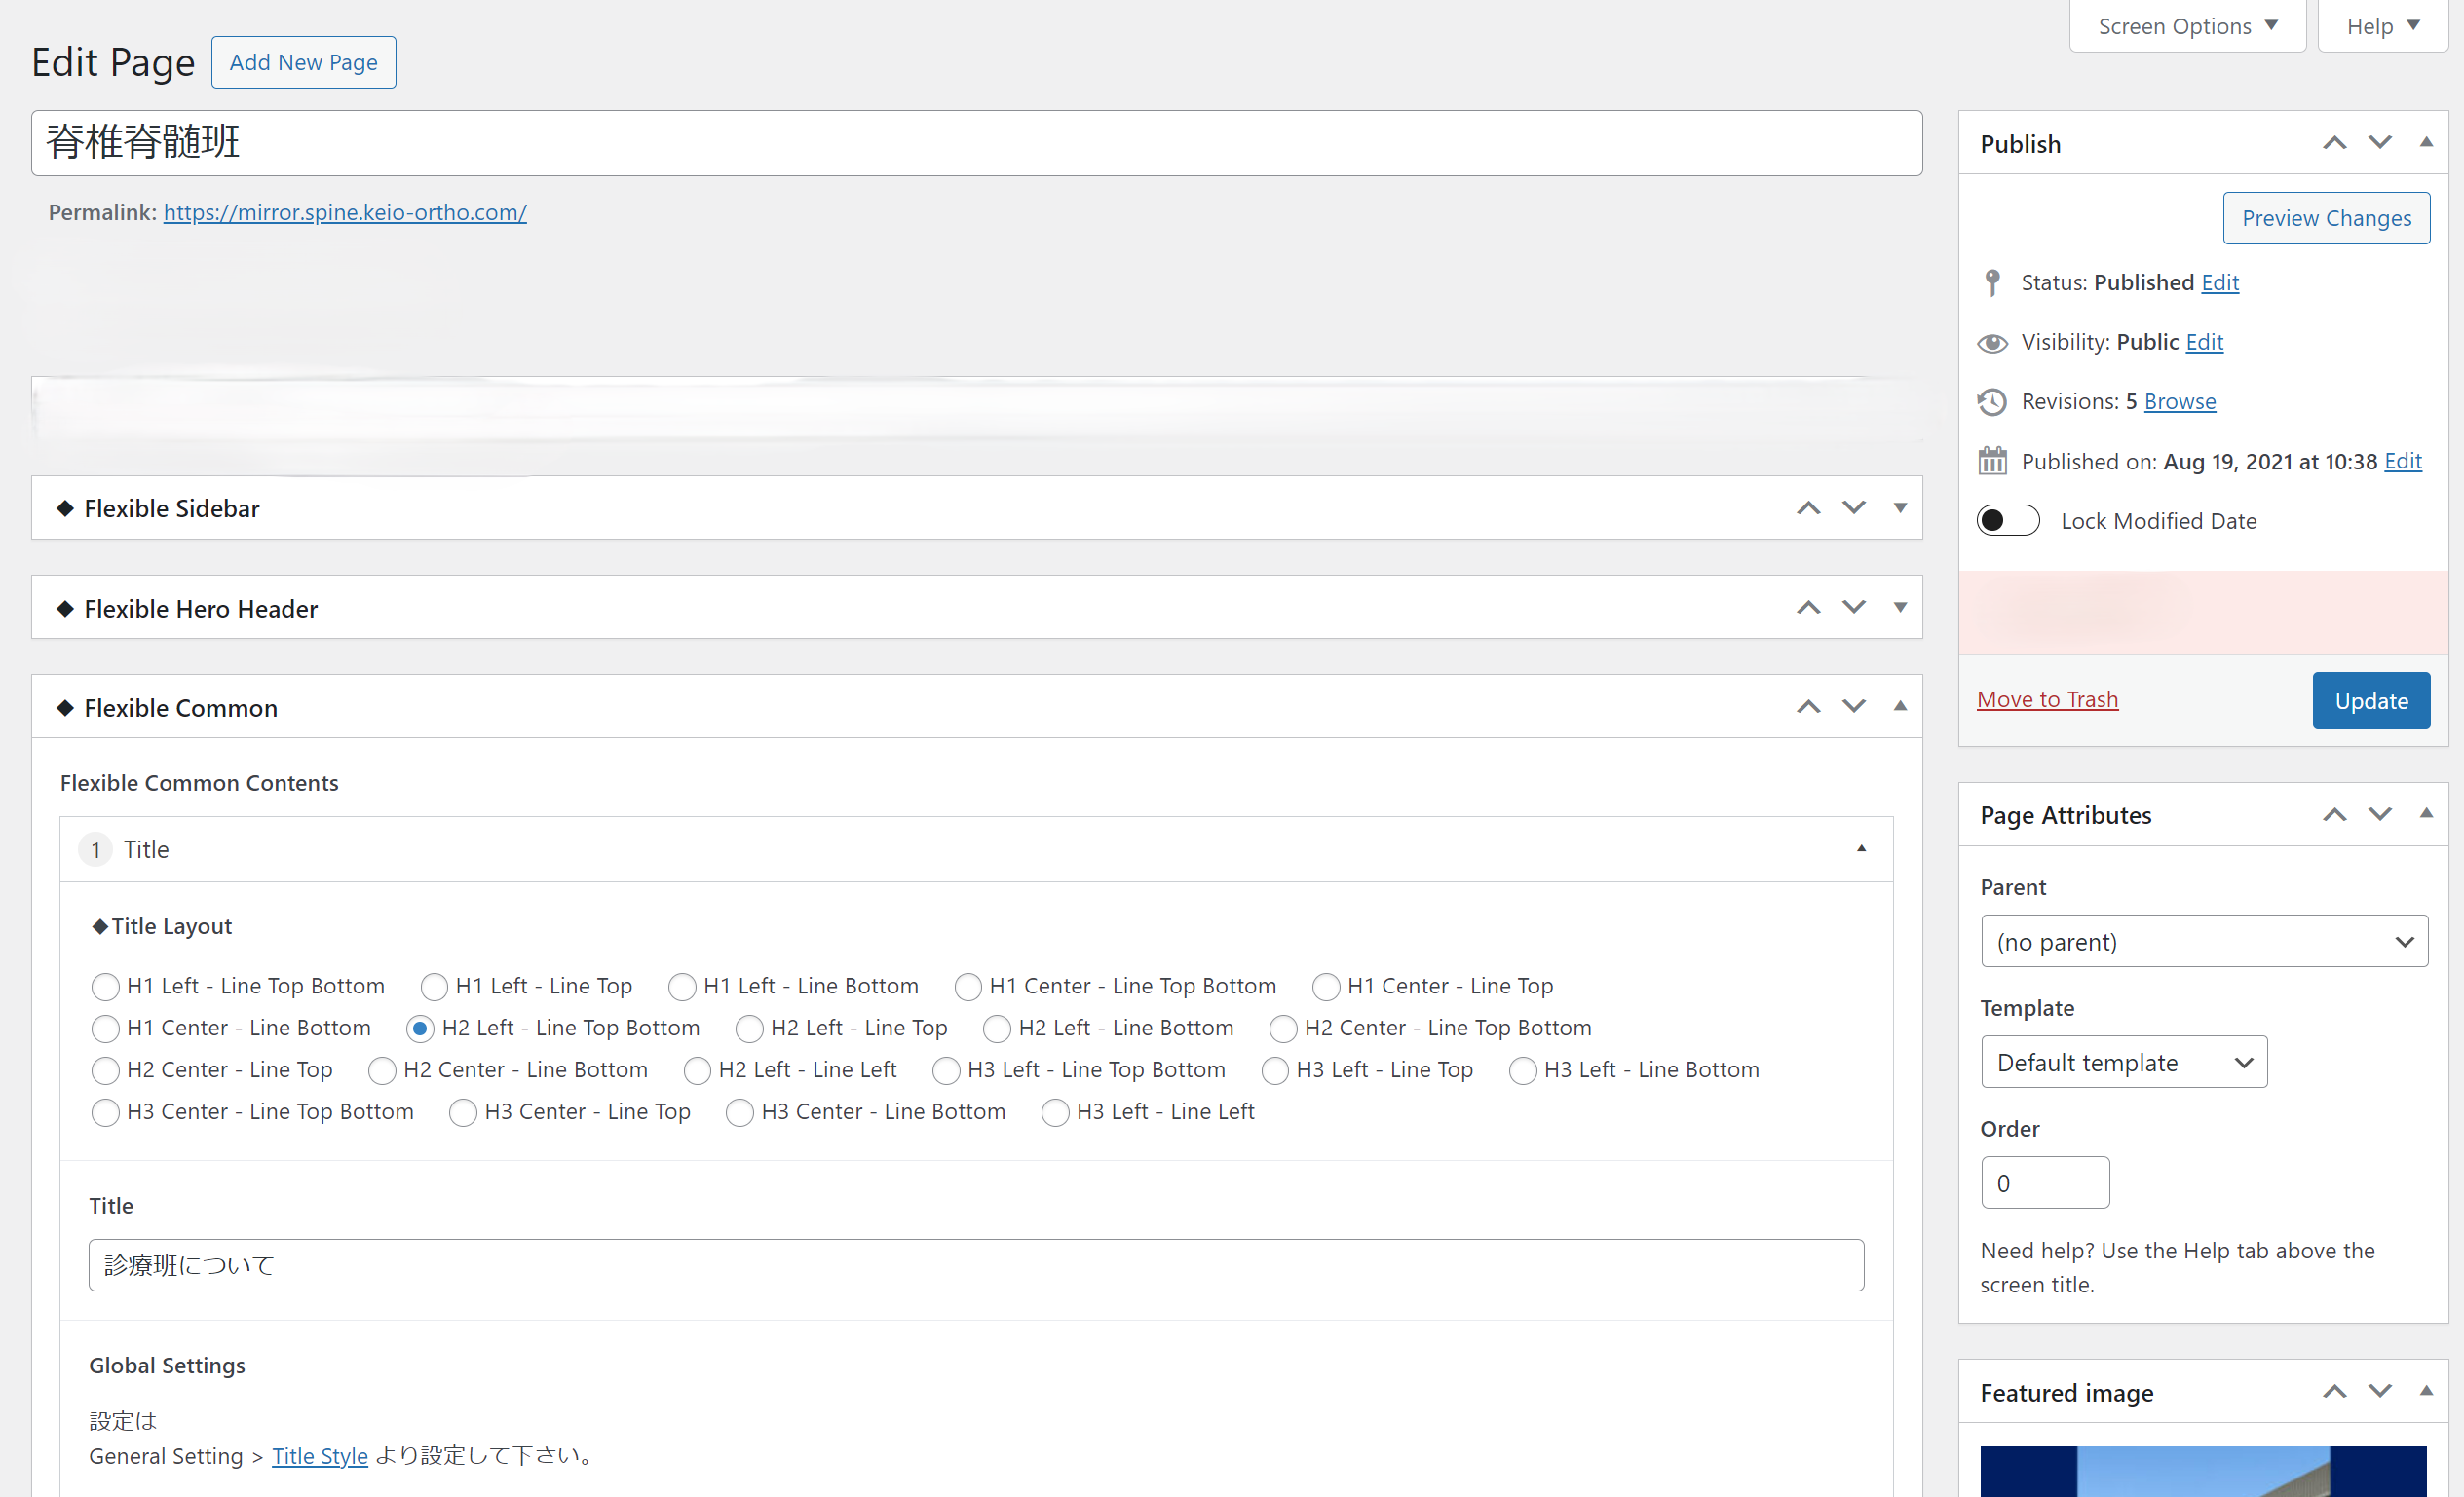Click the published date calendar icon
Viewport: 2464px width, 1497px height.
[x=1992, y=461]
